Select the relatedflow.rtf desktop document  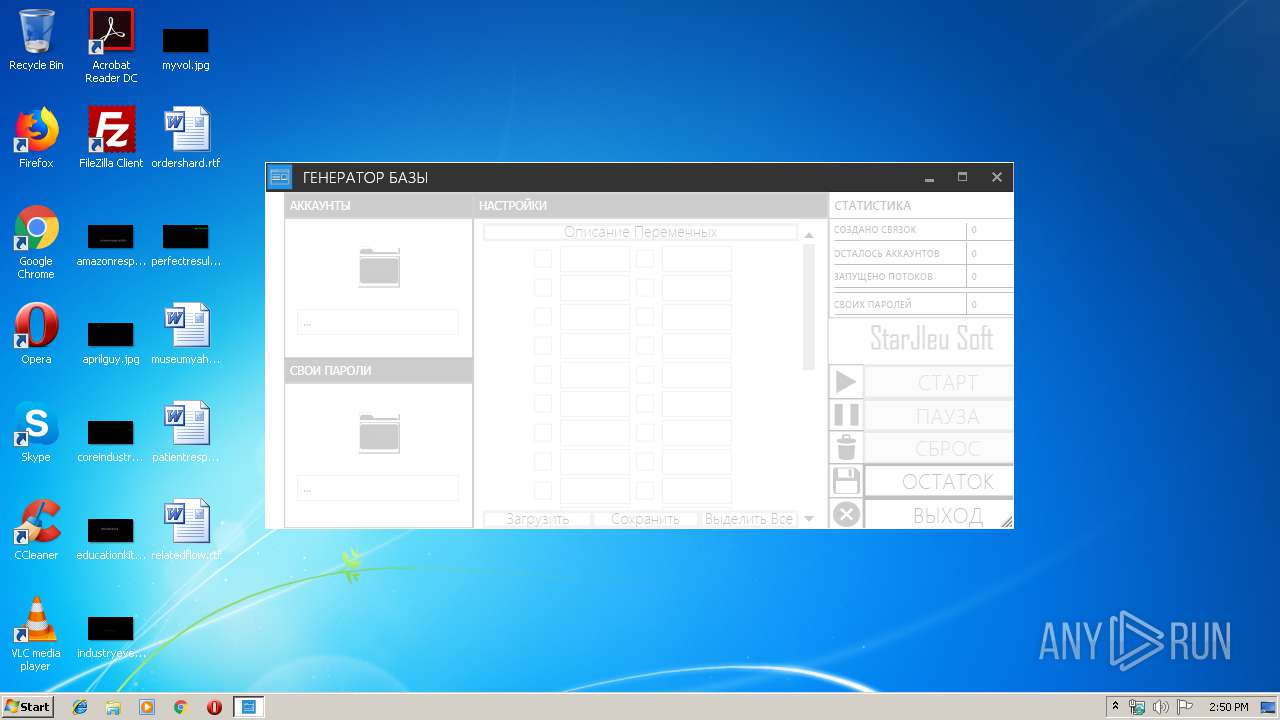[x=186, y=530]
